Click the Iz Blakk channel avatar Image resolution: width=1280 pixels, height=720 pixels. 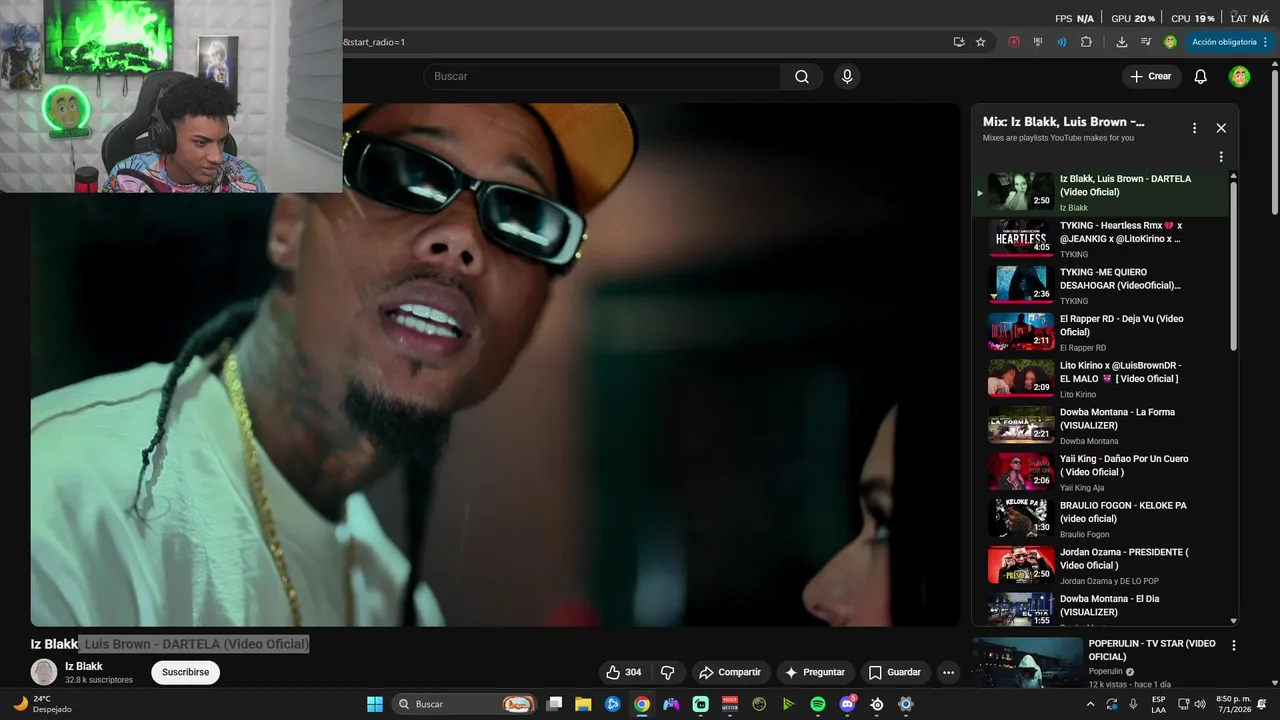point(44,672)
